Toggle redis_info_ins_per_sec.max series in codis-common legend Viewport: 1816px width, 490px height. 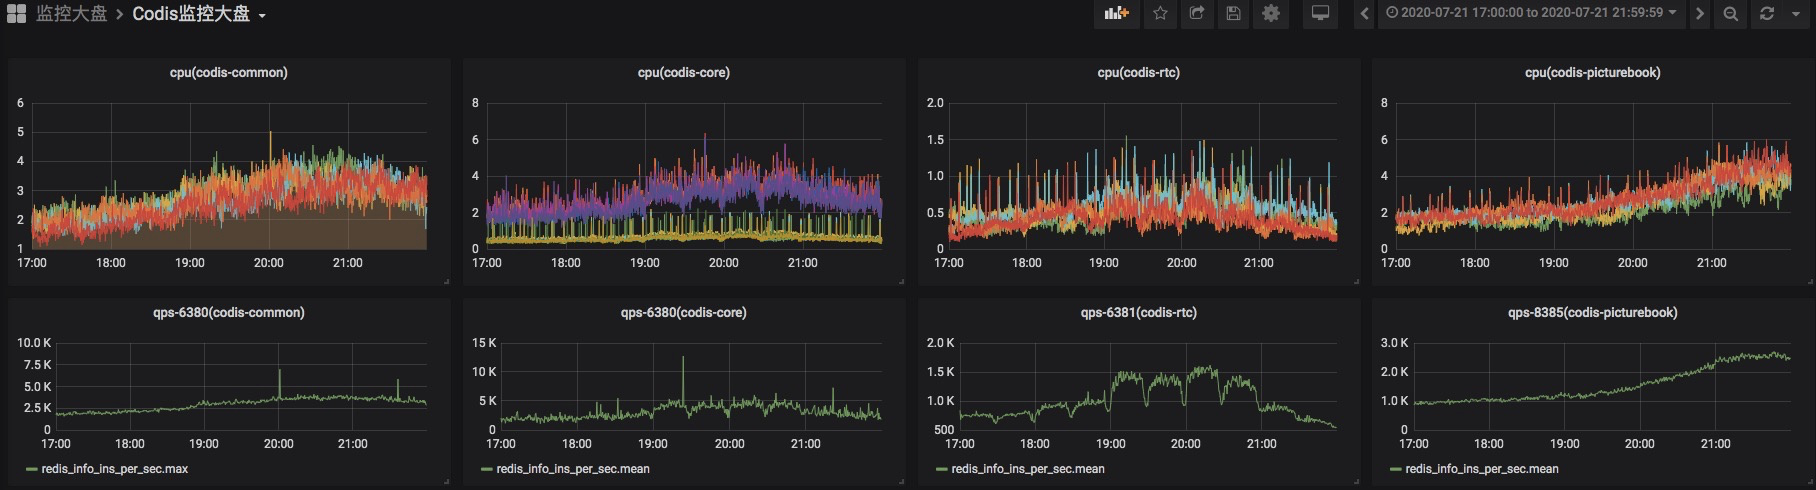pyautogui.click(x=114, y=468)
